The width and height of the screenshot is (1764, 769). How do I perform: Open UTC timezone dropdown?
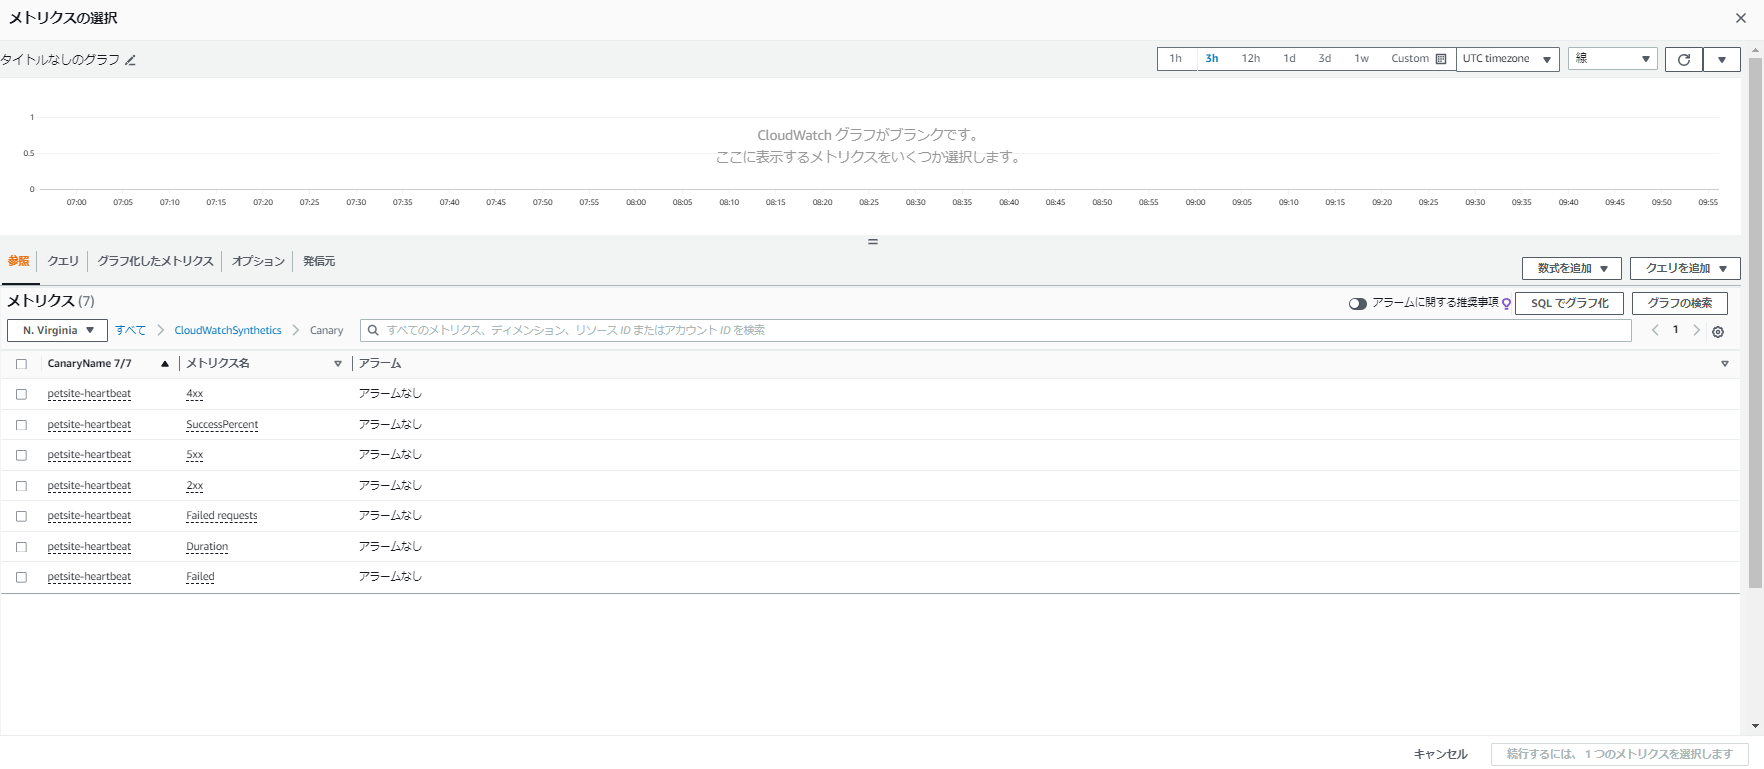[1508, 59]
